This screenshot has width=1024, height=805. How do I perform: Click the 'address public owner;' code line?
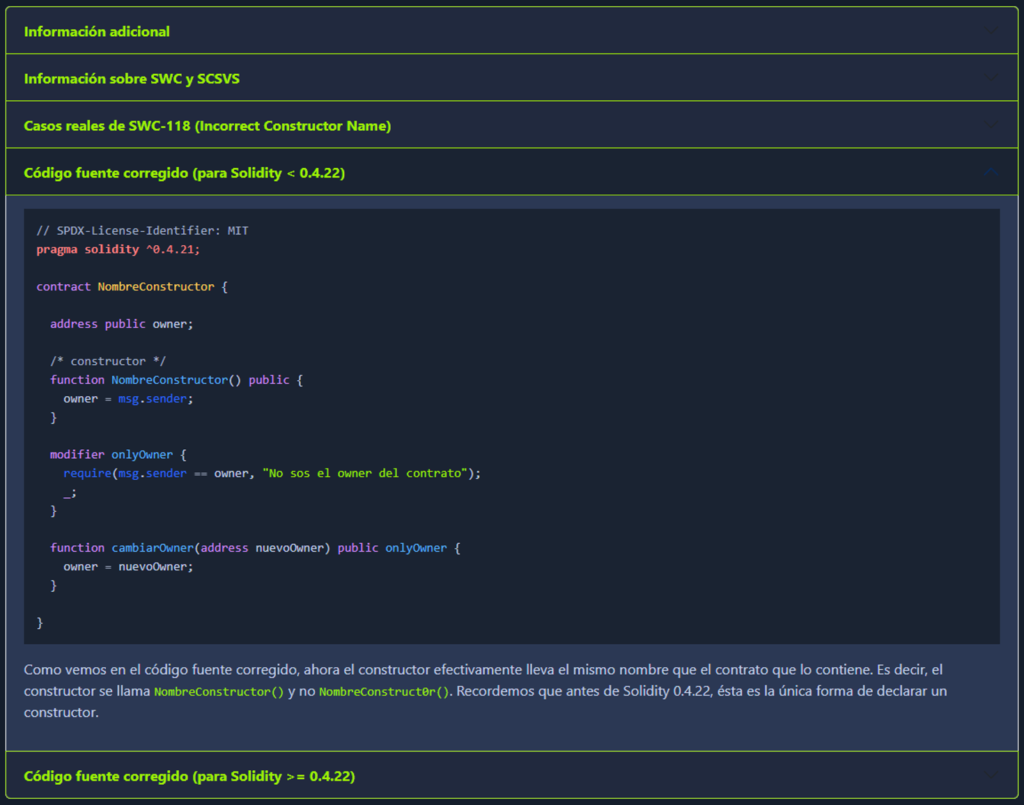(x=121, y=324)
